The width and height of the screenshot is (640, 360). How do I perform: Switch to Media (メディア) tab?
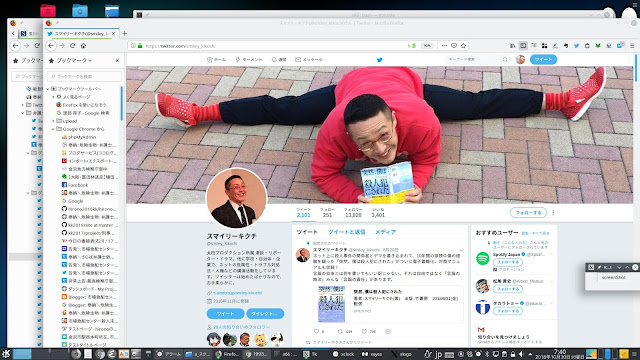[385, 232]
